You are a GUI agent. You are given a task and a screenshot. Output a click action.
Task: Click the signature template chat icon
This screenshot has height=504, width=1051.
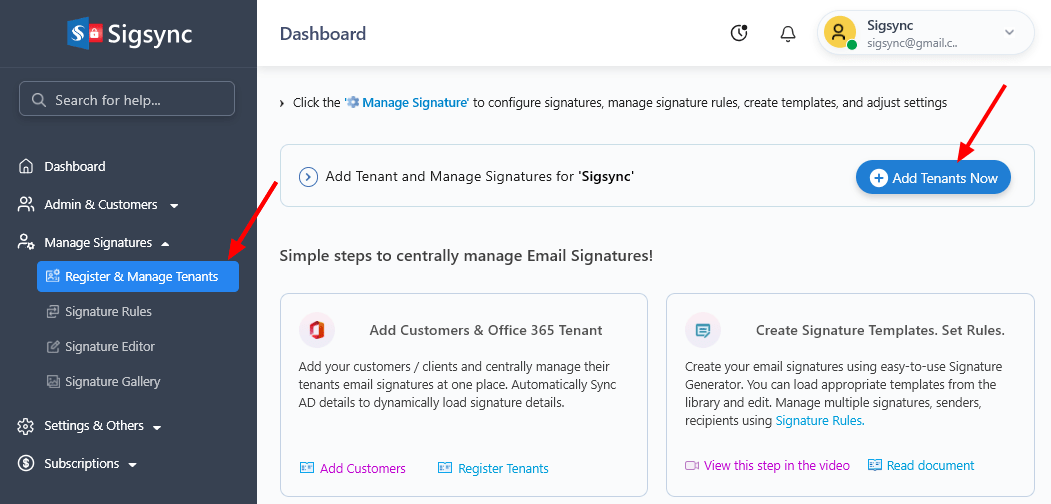[703, 330]
